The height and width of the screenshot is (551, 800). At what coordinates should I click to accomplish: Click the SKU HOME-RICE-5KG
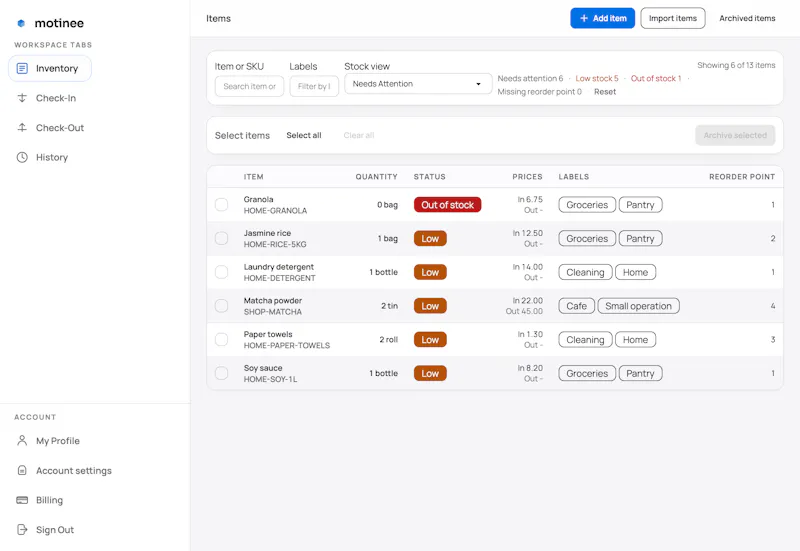click(275, 244)
